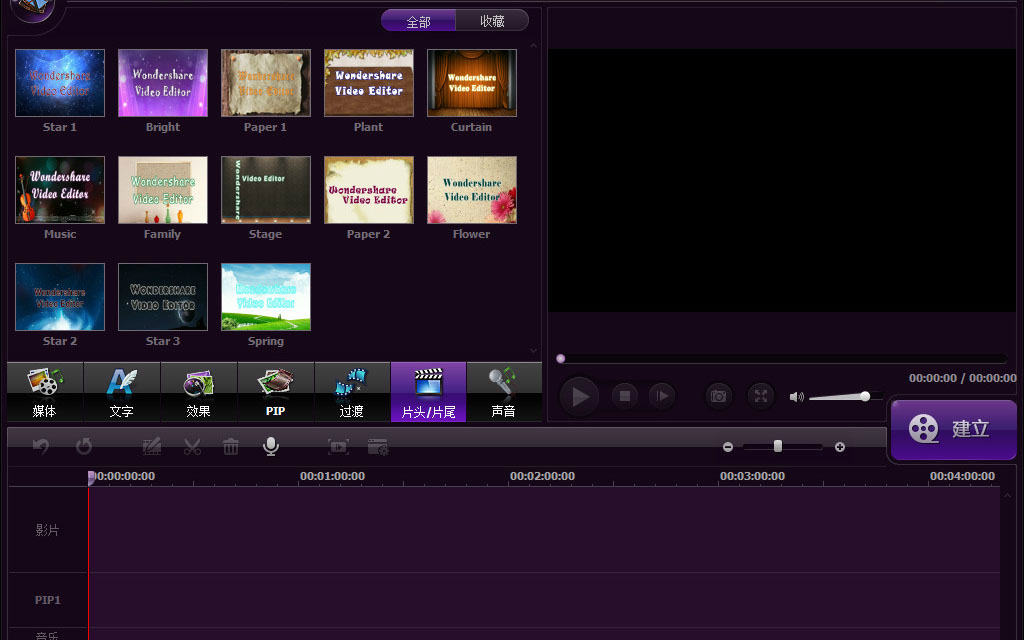
Task: Select the scissors split tool
Action: [192, 447]
